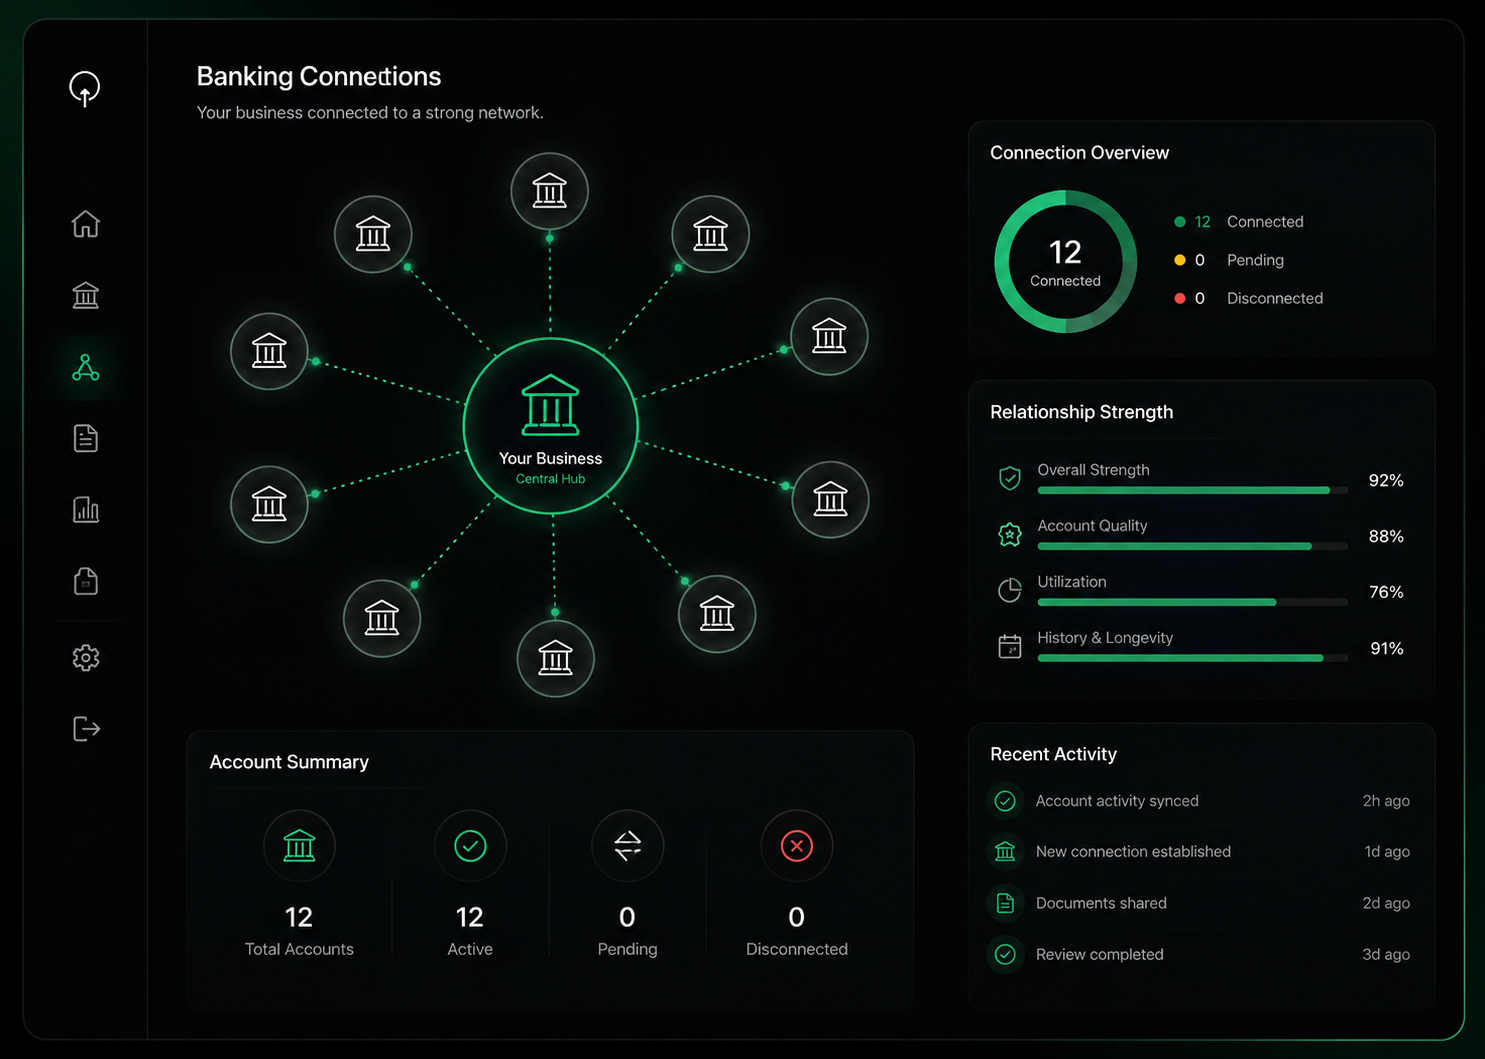Click the Recent Activity heading
Image resolution: width=1485 pixels, height=1059 pixels.
tap(1053, 754)
